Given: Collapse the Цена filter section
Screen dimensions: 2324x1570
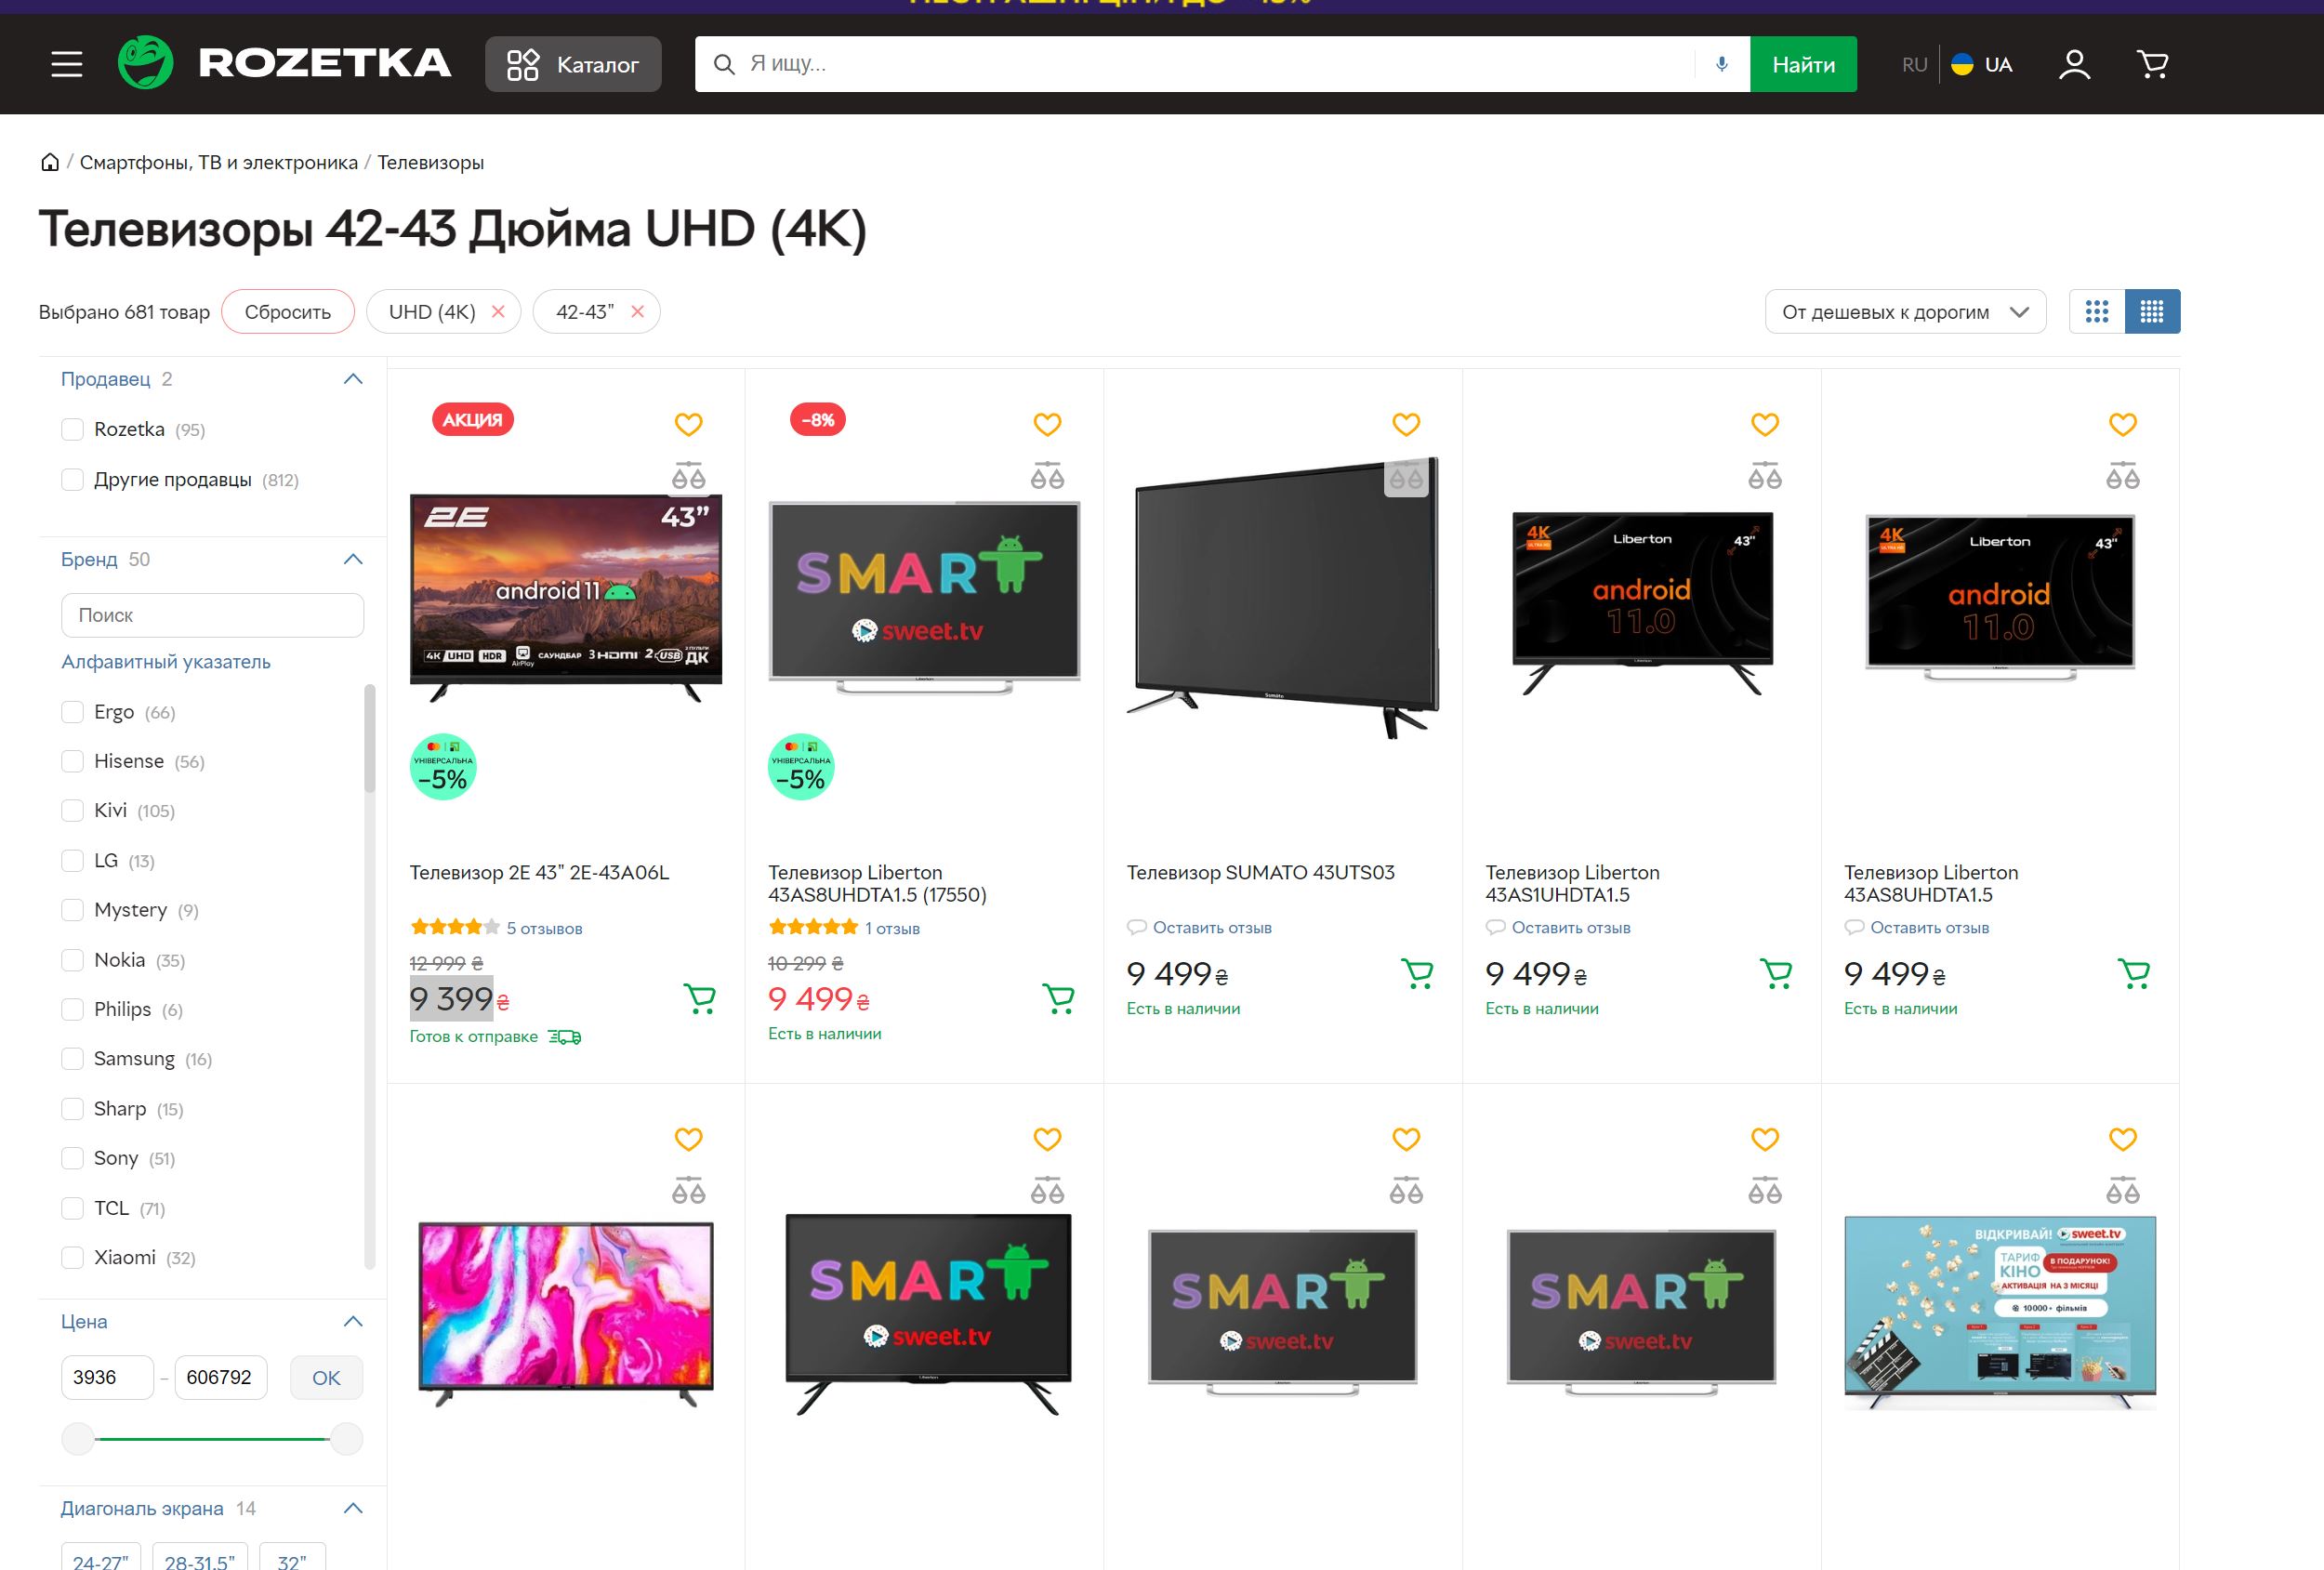Looking at the screenshot, I should pos(352,1322).
